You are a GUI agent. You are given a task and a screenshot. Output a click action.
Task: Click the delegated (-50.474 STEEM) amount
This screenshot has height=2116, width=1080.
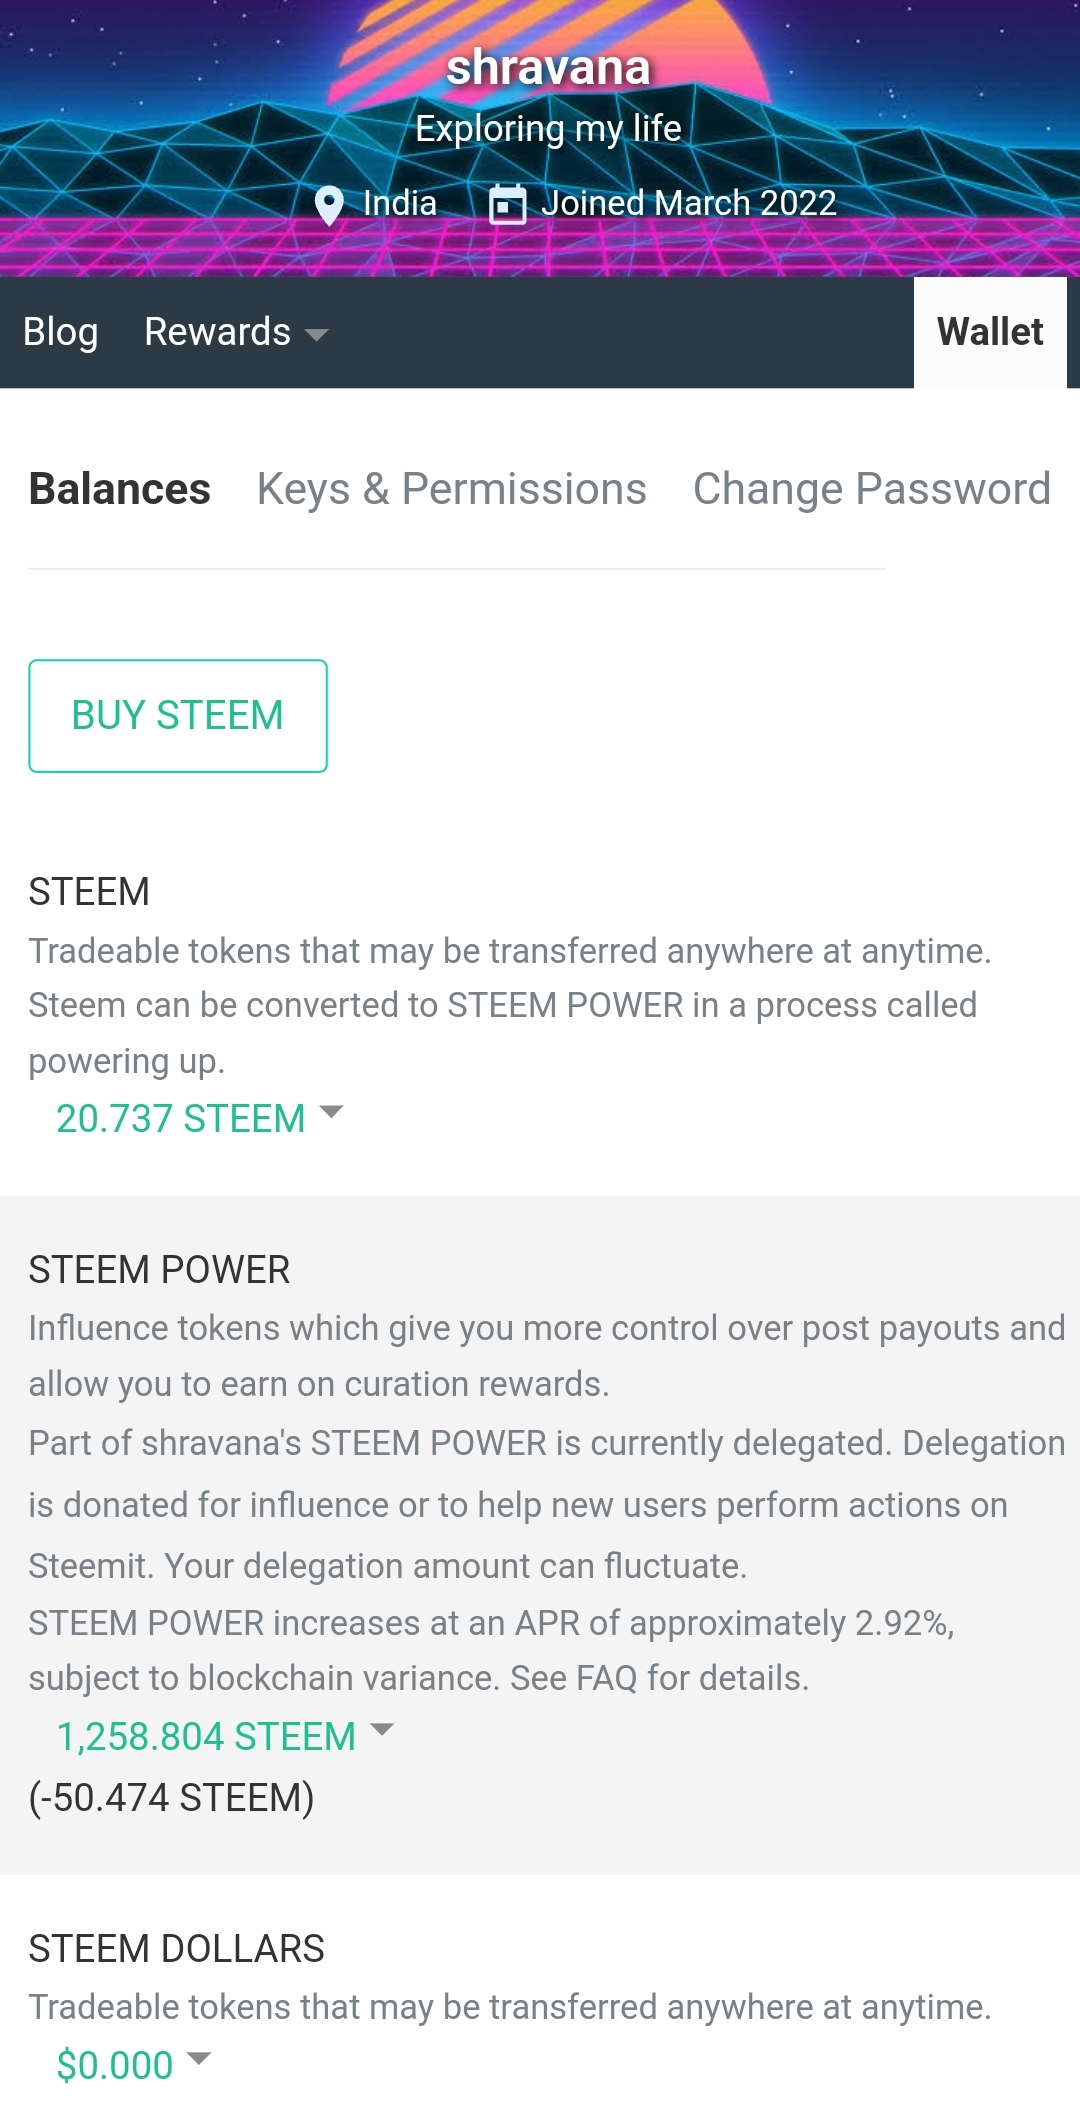pos(171,1797)
